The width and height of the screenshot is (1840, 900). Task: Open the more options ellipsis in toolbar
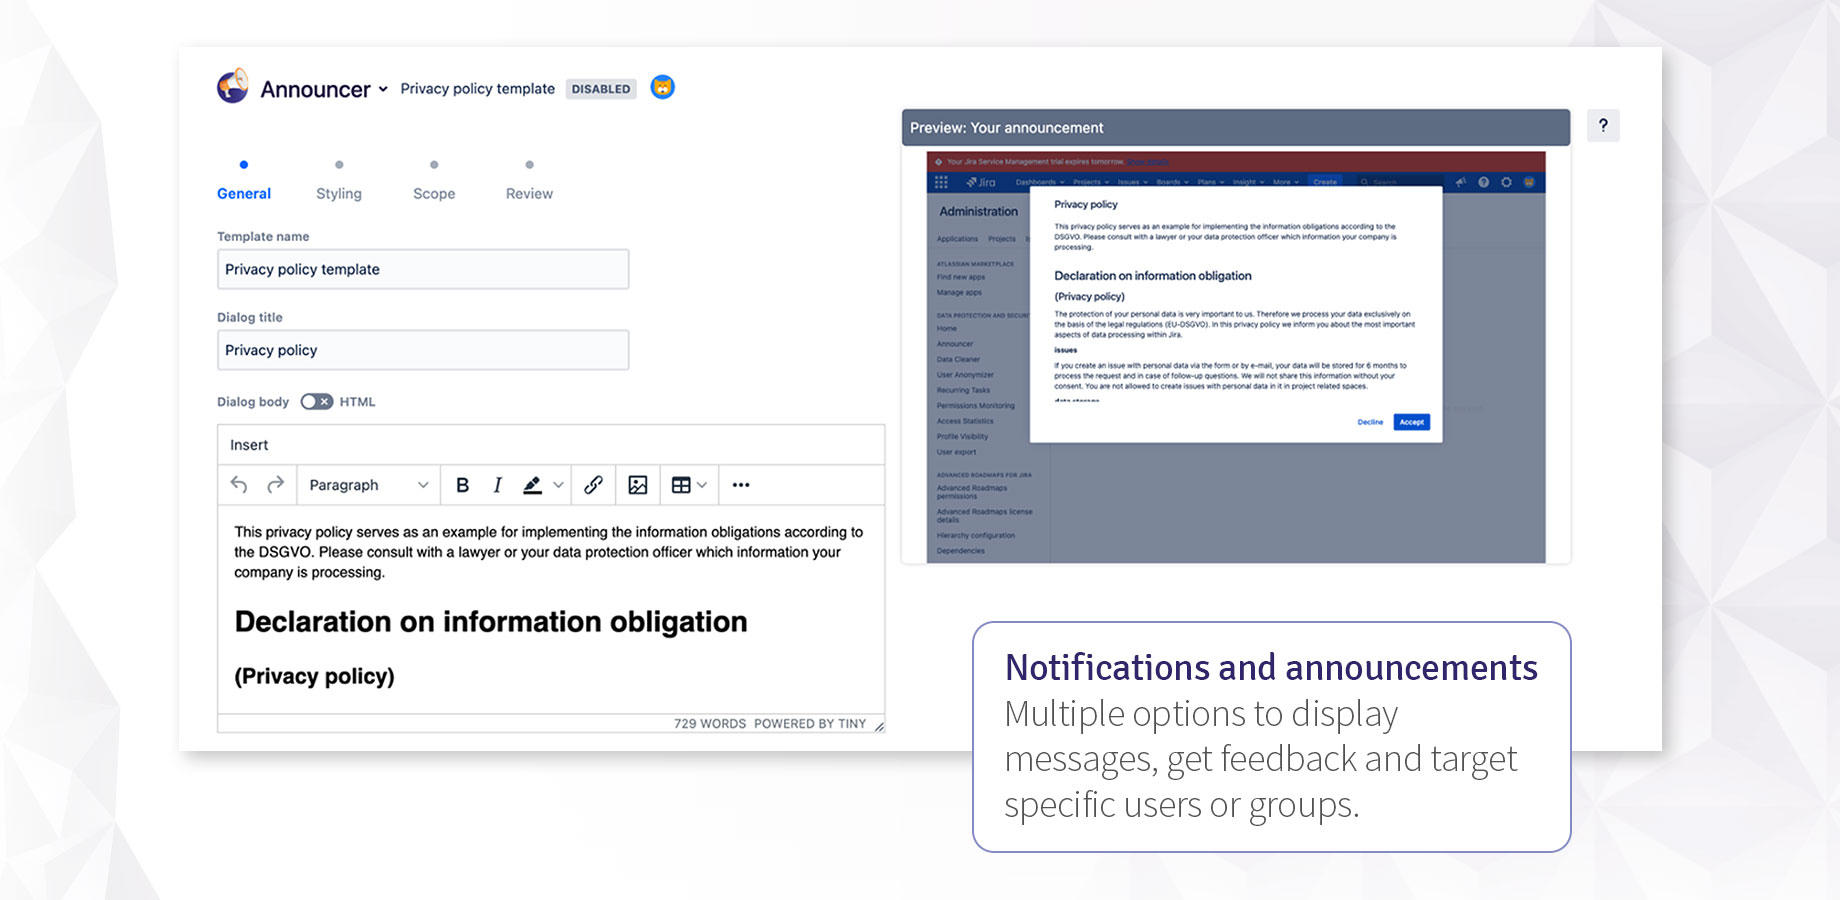[x=740, y=485]
